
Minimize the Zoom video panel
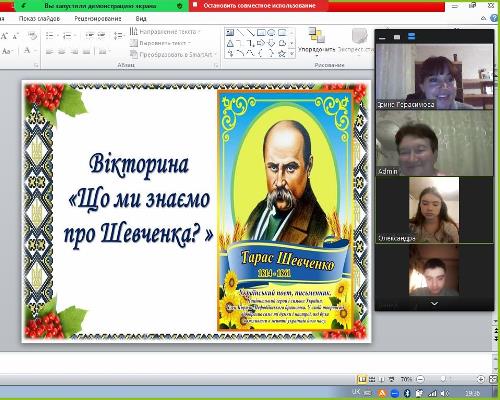(382, 38)
